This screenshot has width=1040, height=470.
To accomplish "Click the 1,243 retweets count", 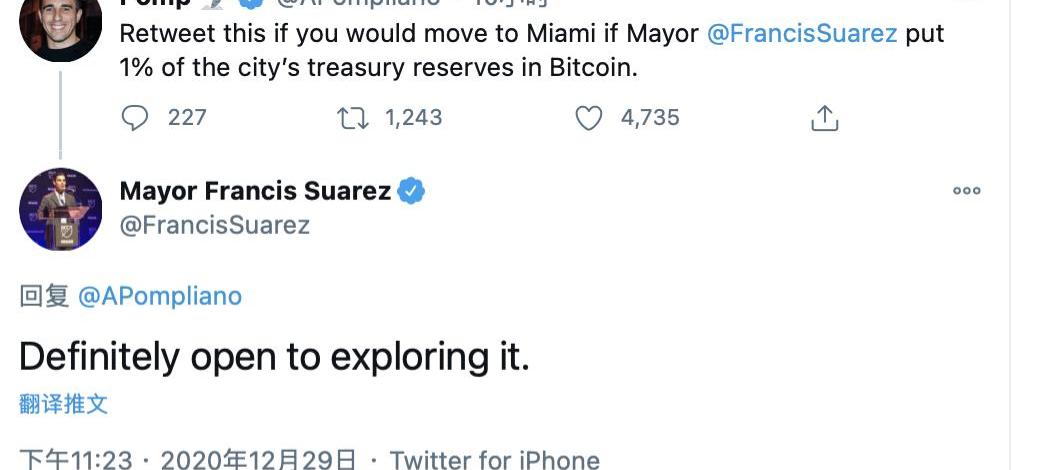I will coord(413,118).
